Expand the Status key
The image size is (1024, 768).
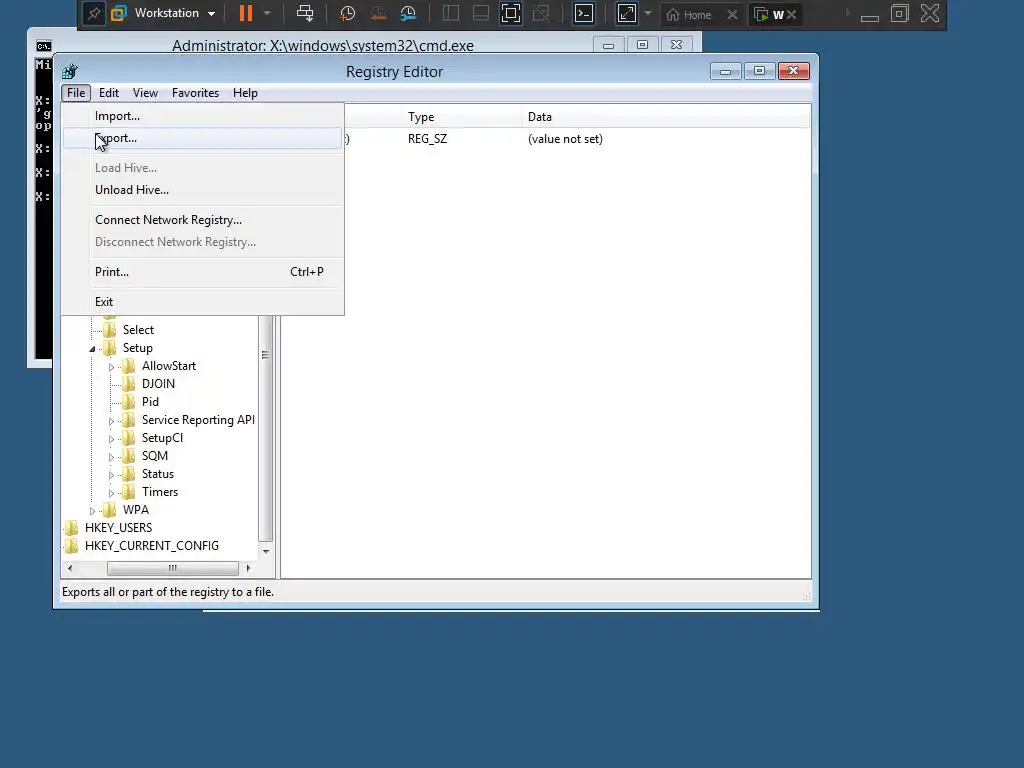click(x=111, y=475)
